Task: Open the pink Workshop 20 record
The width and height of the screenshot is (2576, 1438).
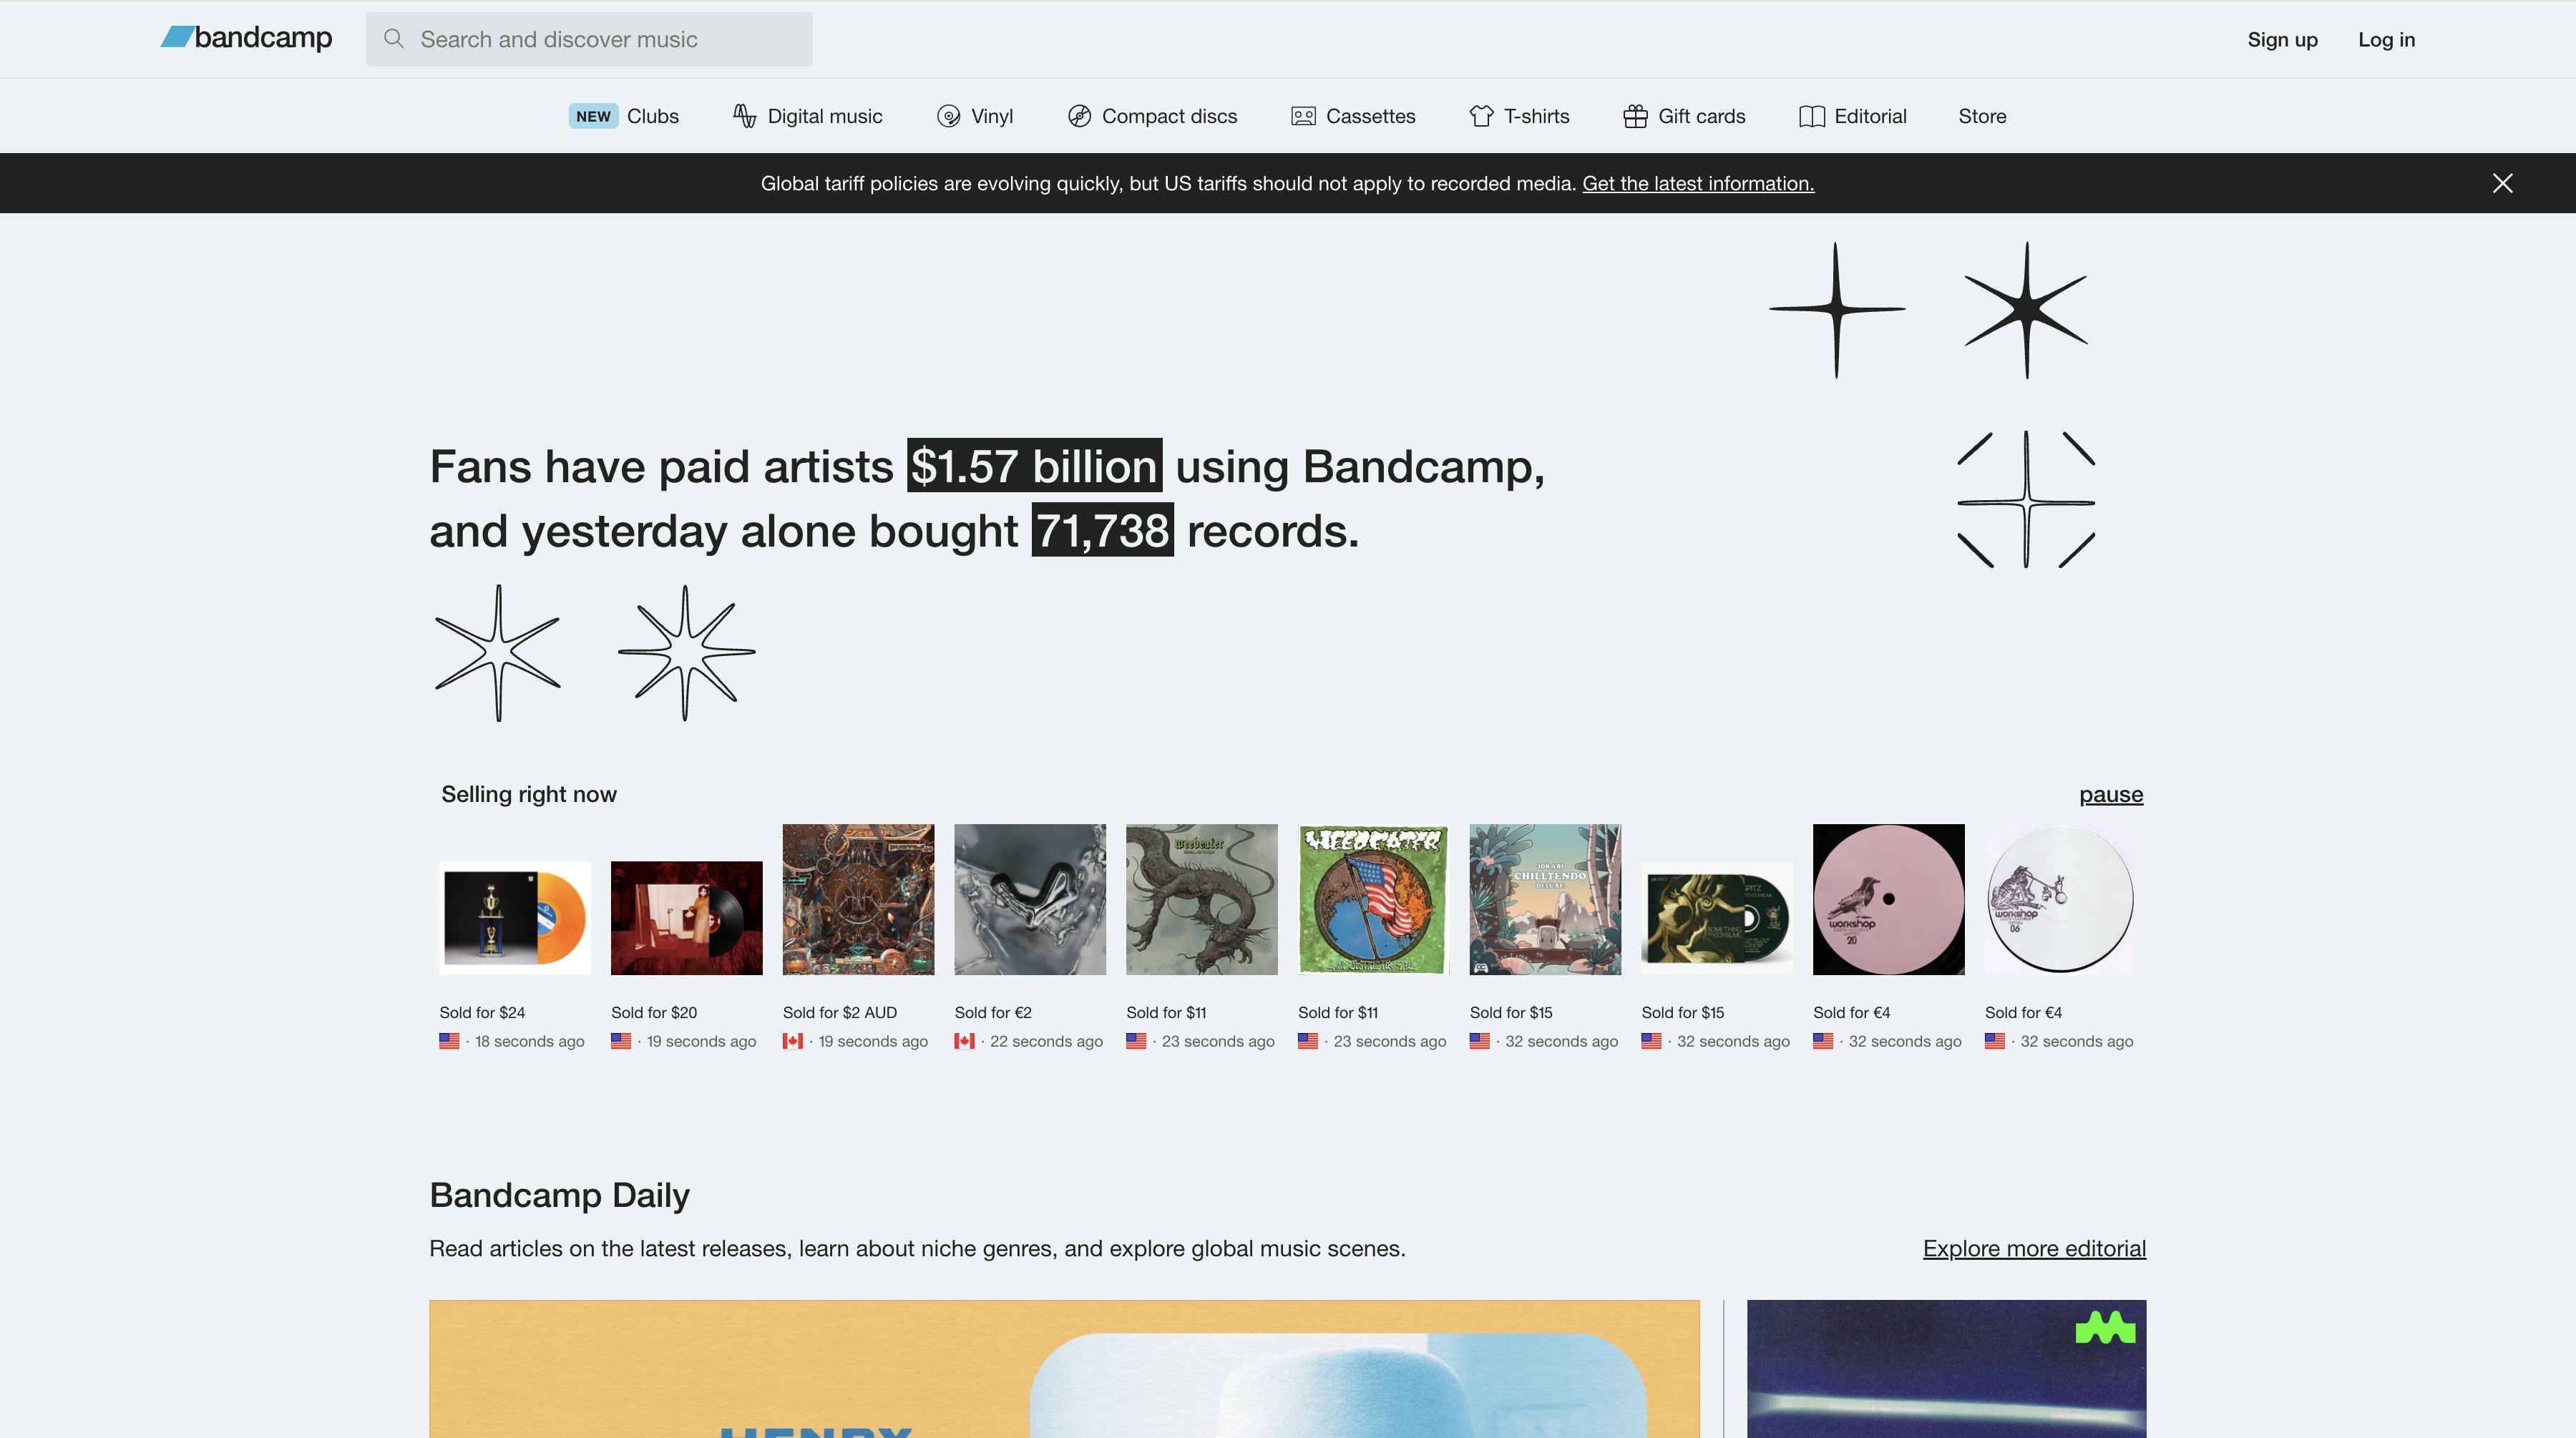Action: [x=1889, y=899]
